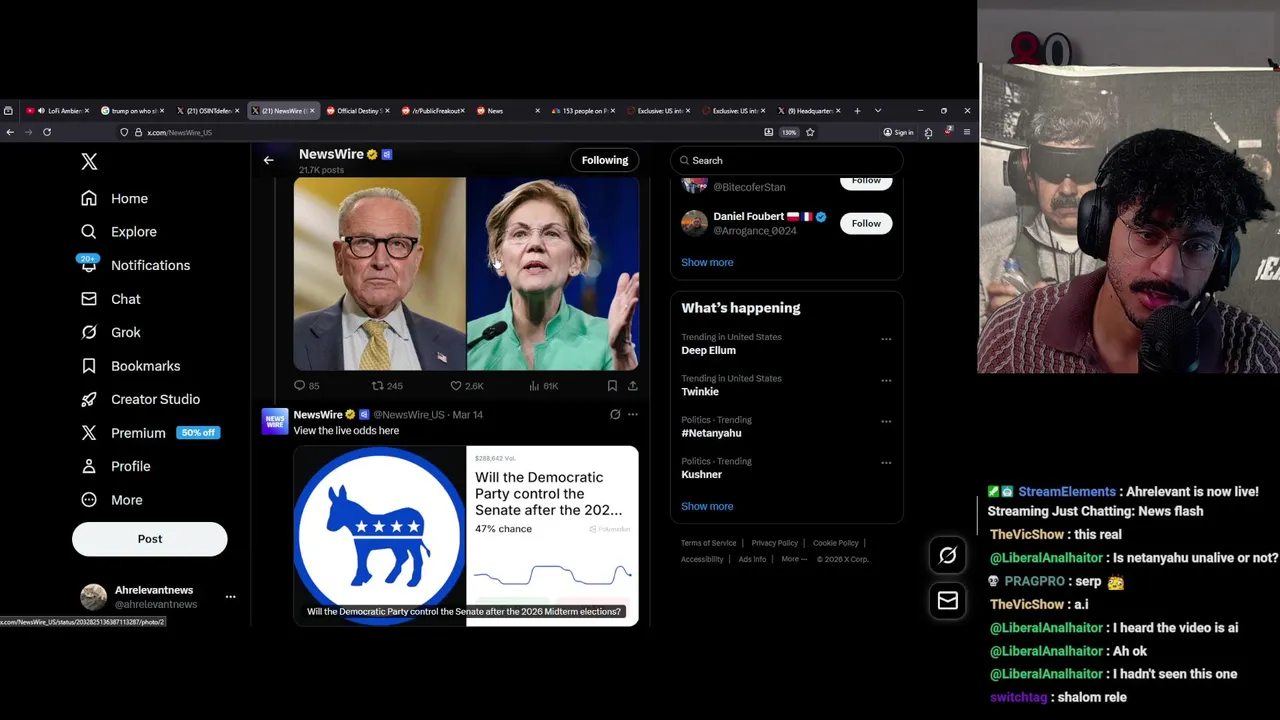This screenshot has width=1280, height=720.
Task: Open the X logo home link
Action: (89, 161)
